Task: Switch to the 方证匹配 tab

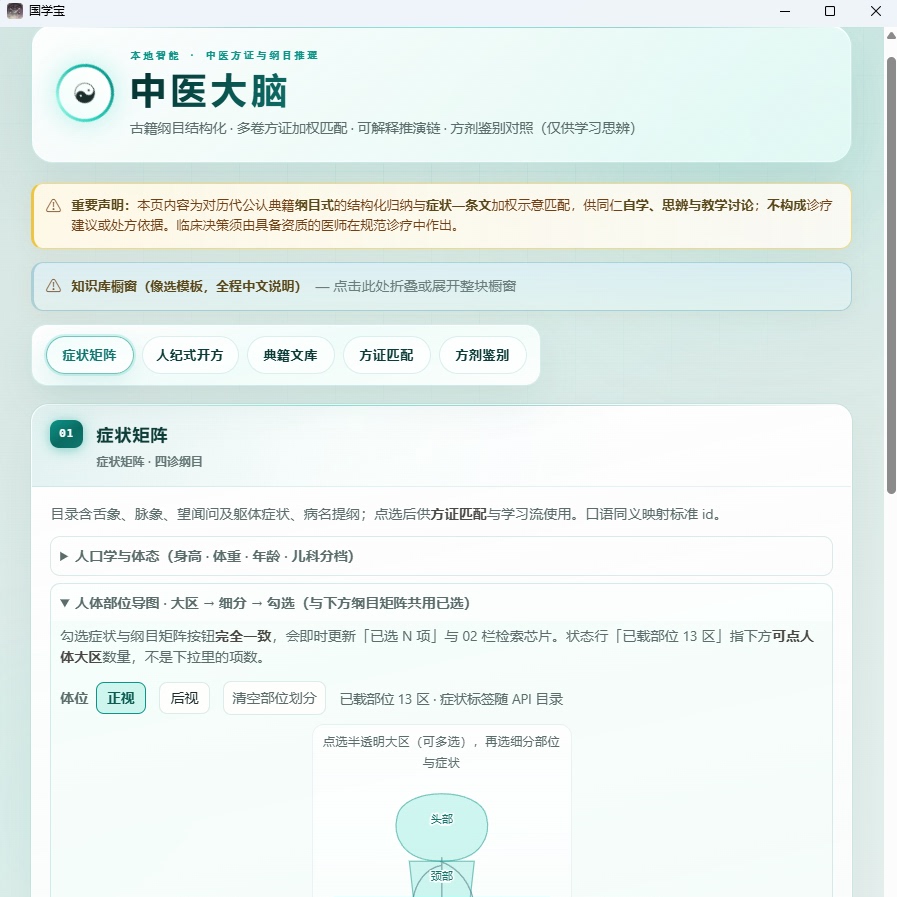Action: pos(387,355)
